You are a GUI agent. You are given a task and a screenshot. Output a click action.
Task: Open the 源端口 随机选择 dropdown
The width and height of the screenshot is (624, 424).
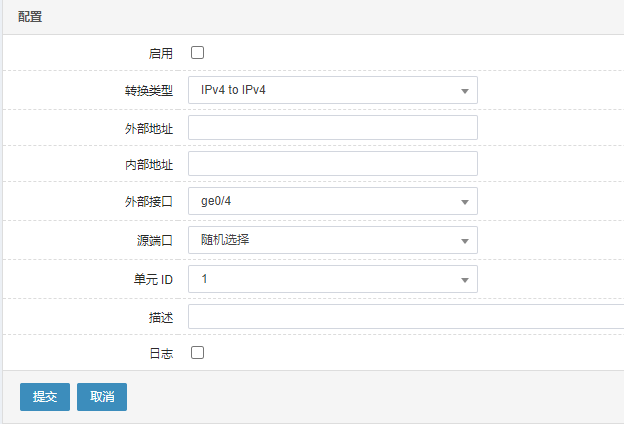tap(333, 240)
